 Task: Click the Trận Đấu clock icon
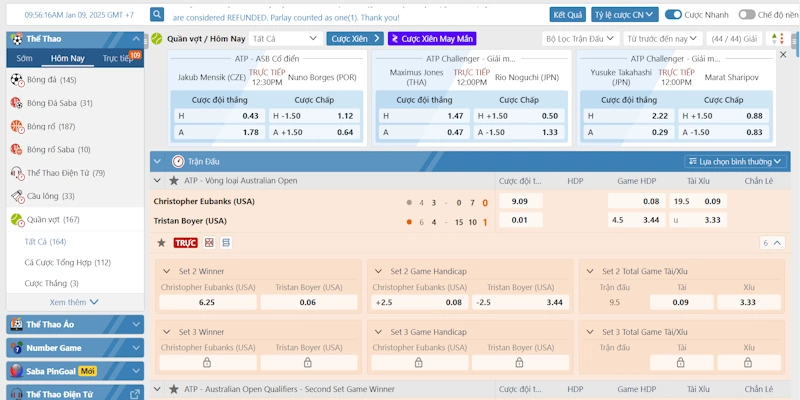[x=178, y=162]
